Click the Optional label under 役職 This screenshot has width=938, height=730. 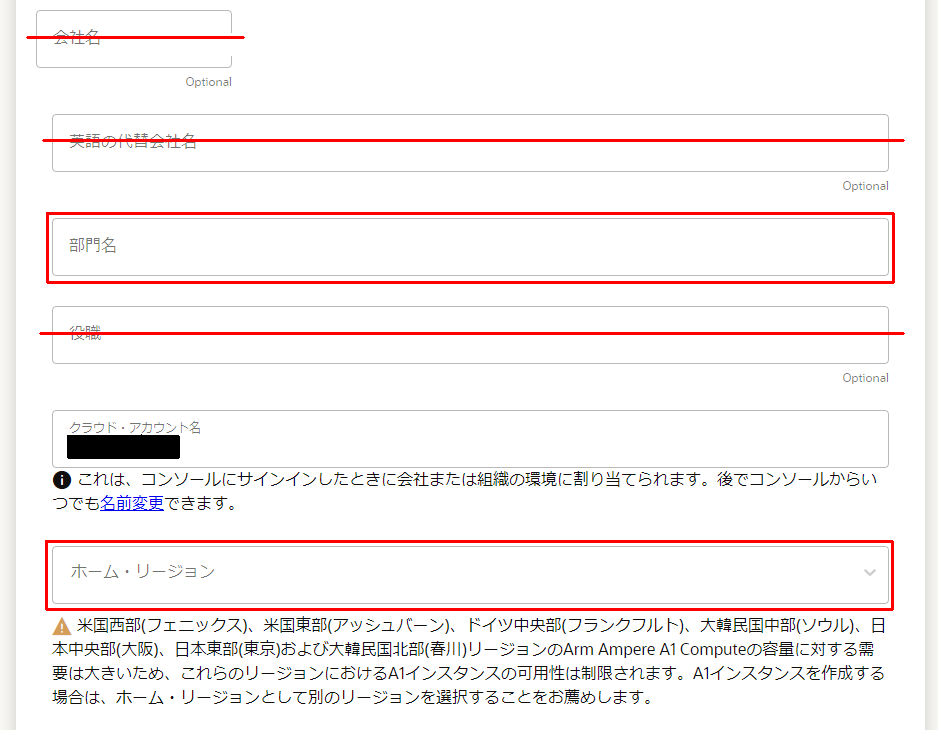pos(865,378)
